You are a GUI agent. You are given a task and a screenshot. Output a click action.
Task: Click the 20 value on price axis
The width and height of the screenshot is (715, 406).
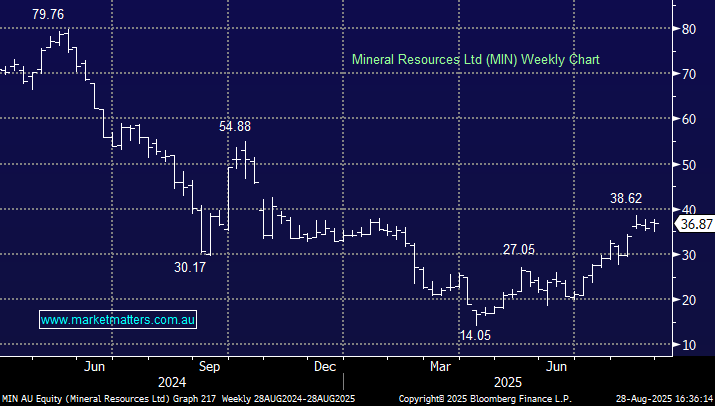[689, 300]
